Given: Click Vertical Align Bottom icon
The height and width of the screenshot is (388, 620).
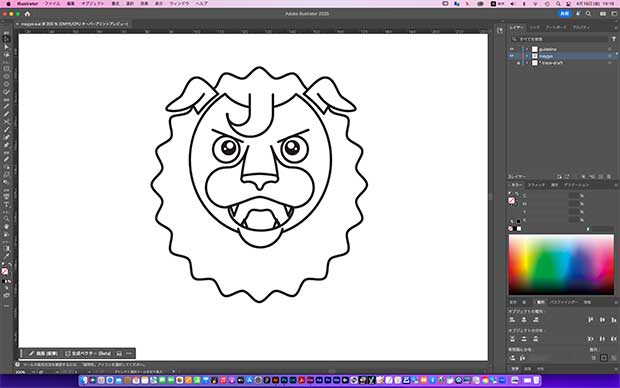Looking at the screenshot, I should [x=614, y=320].
